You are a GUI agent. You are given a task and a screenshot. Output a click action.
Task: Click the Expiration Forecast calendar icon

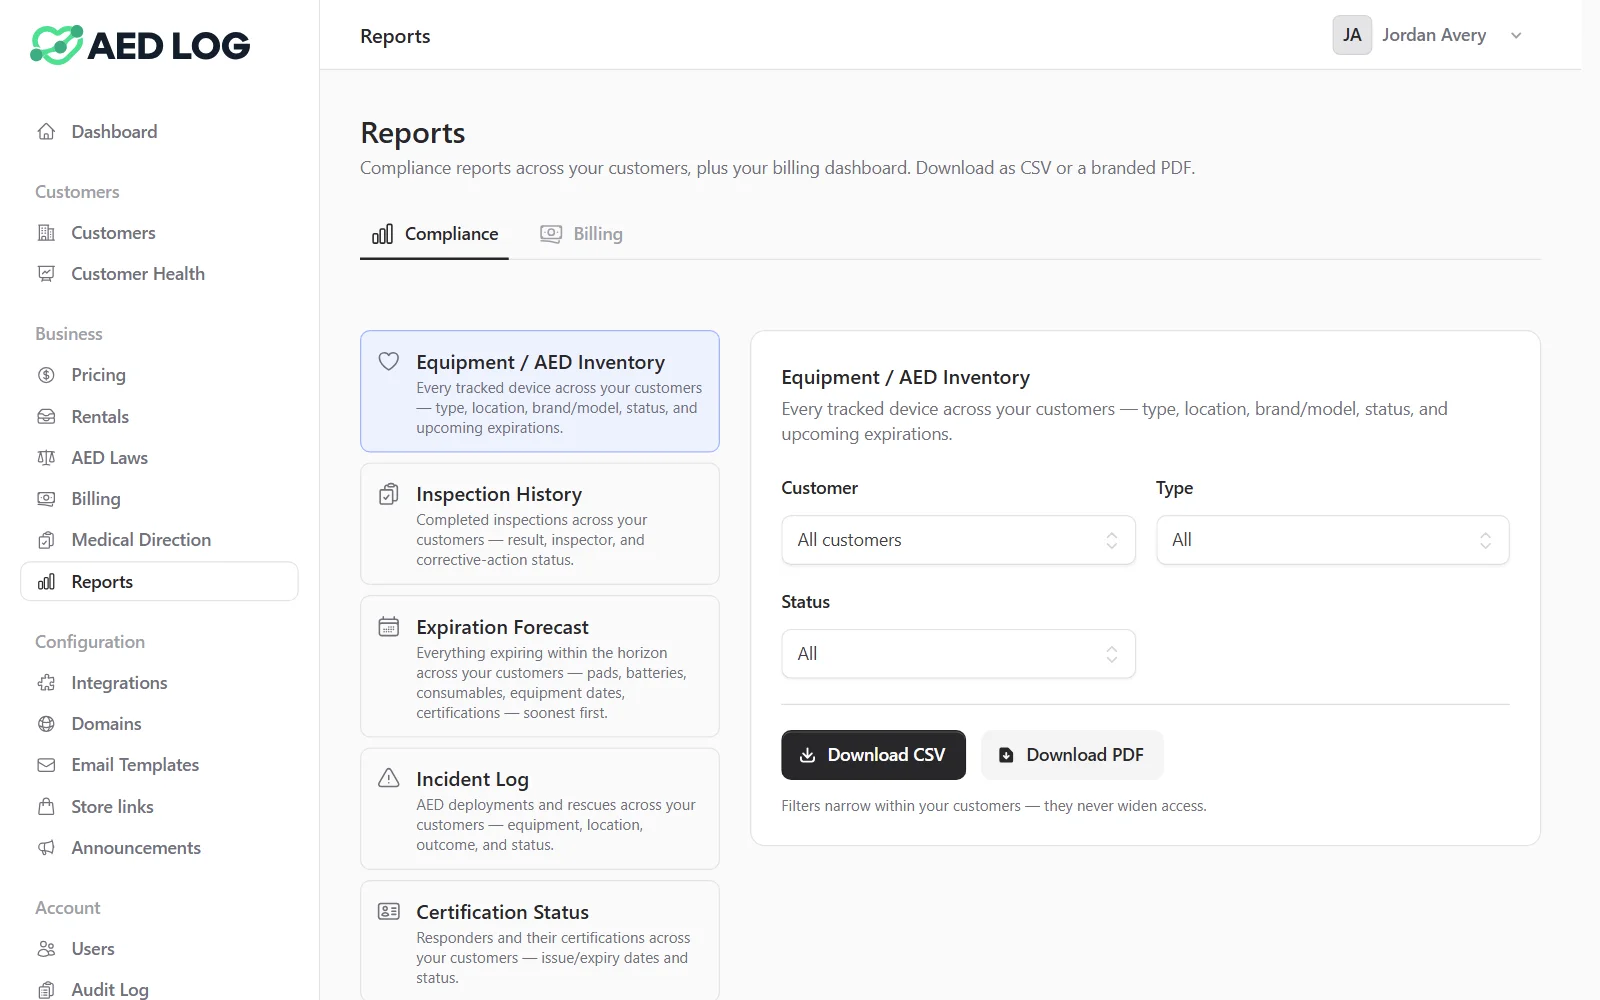pos(389,627)
